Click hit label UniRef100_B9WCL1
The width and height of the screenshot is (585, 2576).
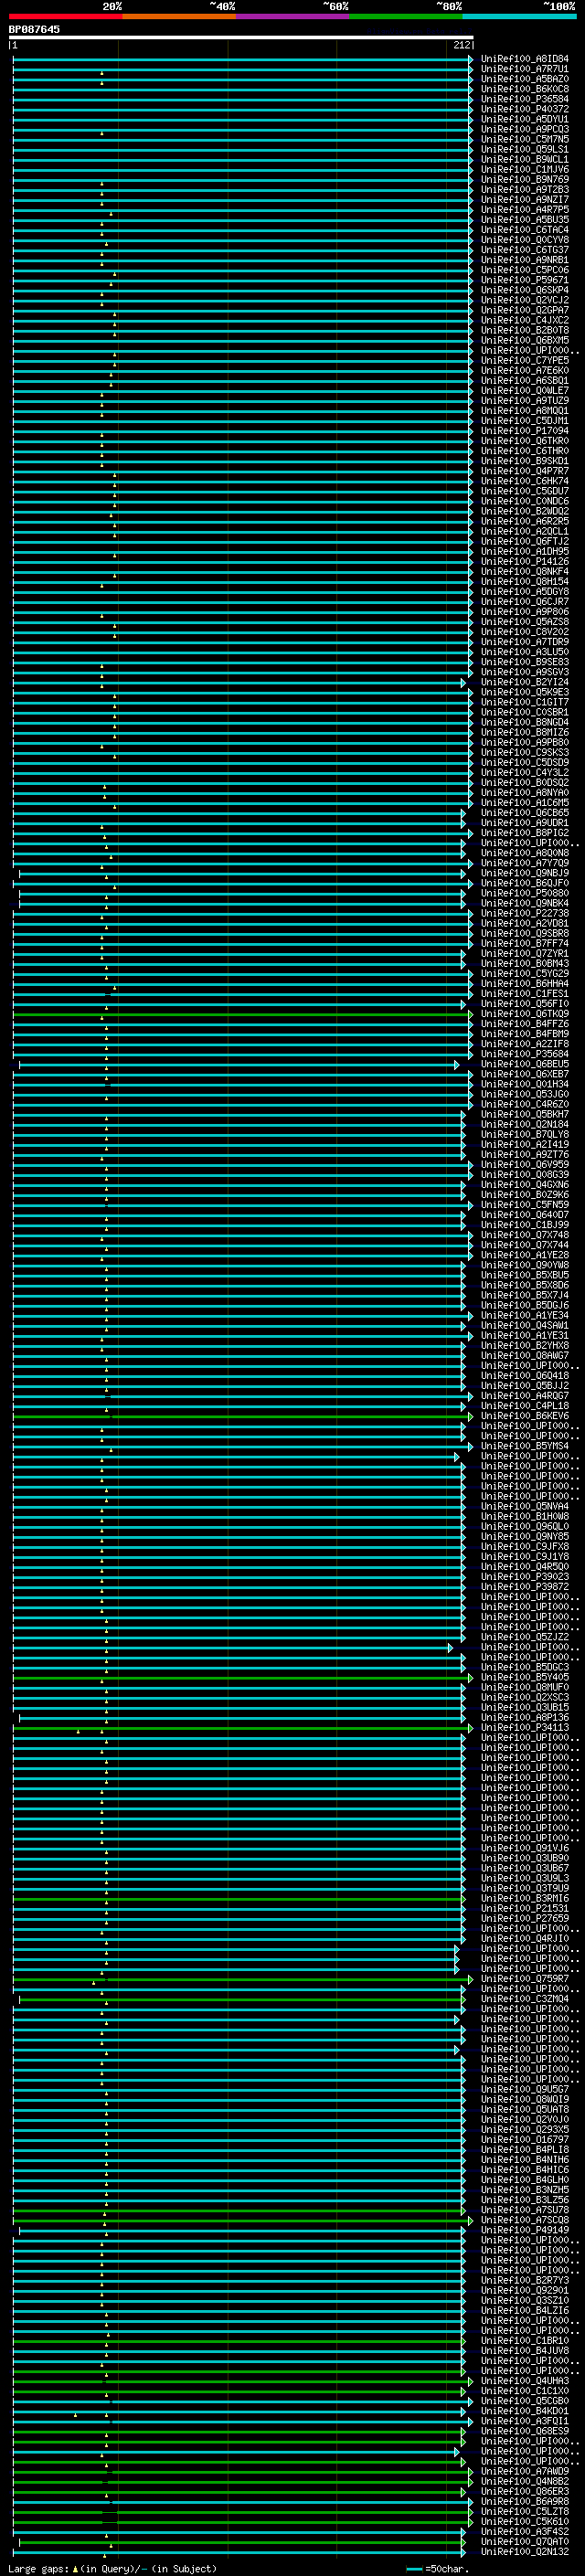(525, 159)
